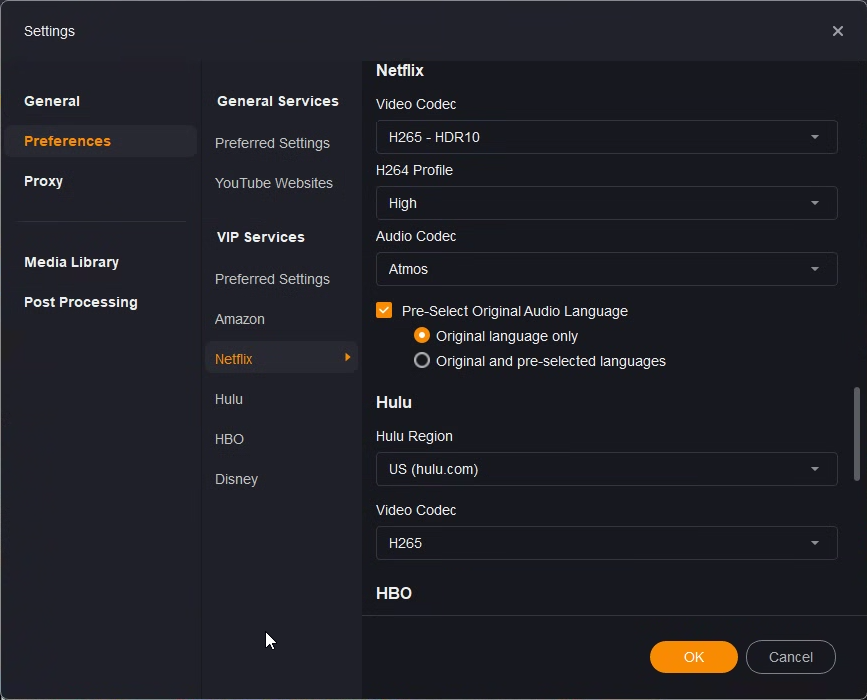This screenshot has height=700, width=867.
Task: Go to Media Library settings
Action: 72,262
